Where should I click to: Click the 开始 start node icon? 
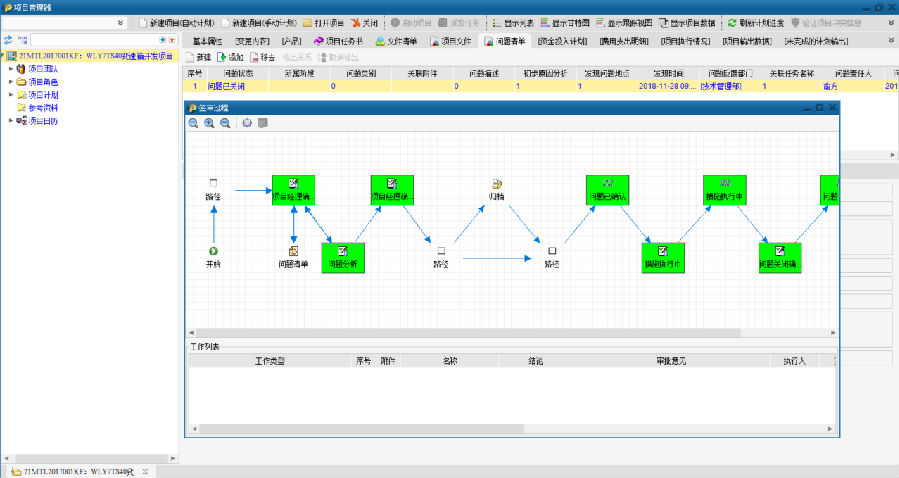213,251
